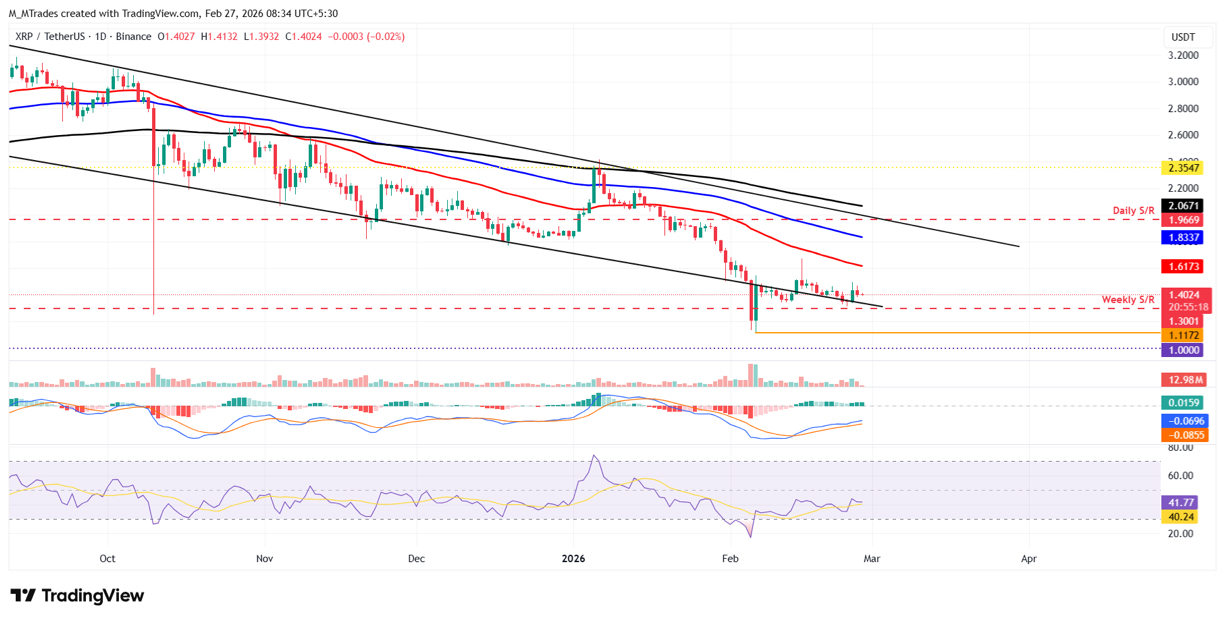Click the USDT currency label at top right
This screenshot has height=621, width=1225.
(1183, 37)
